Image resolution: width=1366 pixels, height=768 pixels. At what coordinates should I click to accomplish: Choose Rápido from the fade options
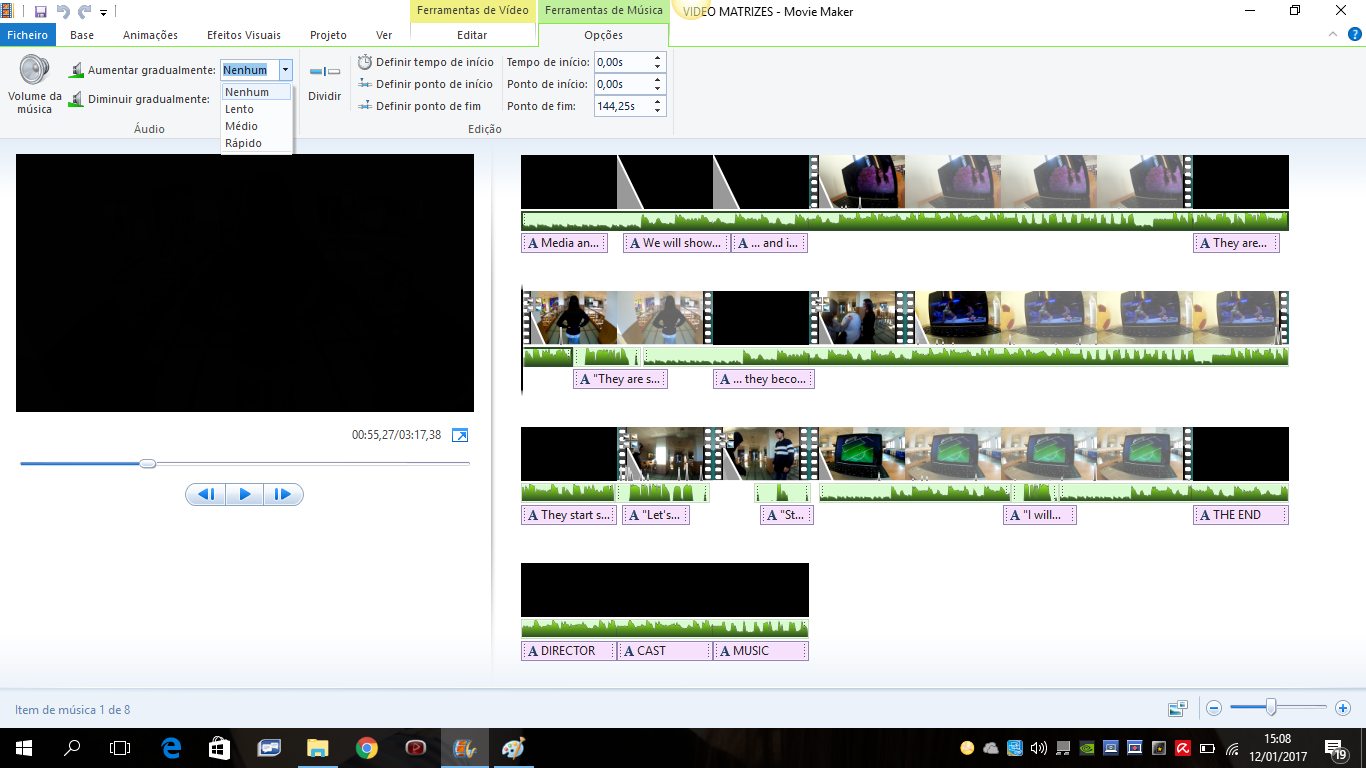pyautogui.click(x=243, y=143)
